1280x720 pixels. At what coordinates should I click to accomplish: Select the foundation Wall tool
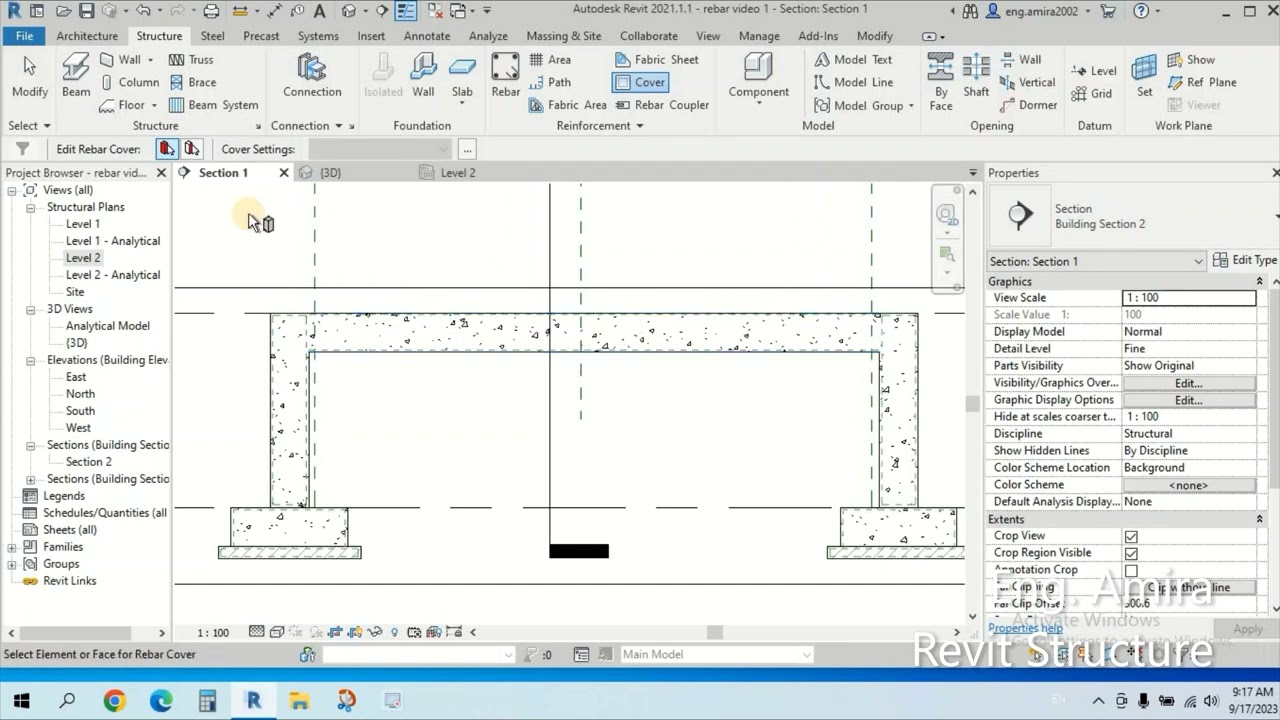tap(423, 76)
